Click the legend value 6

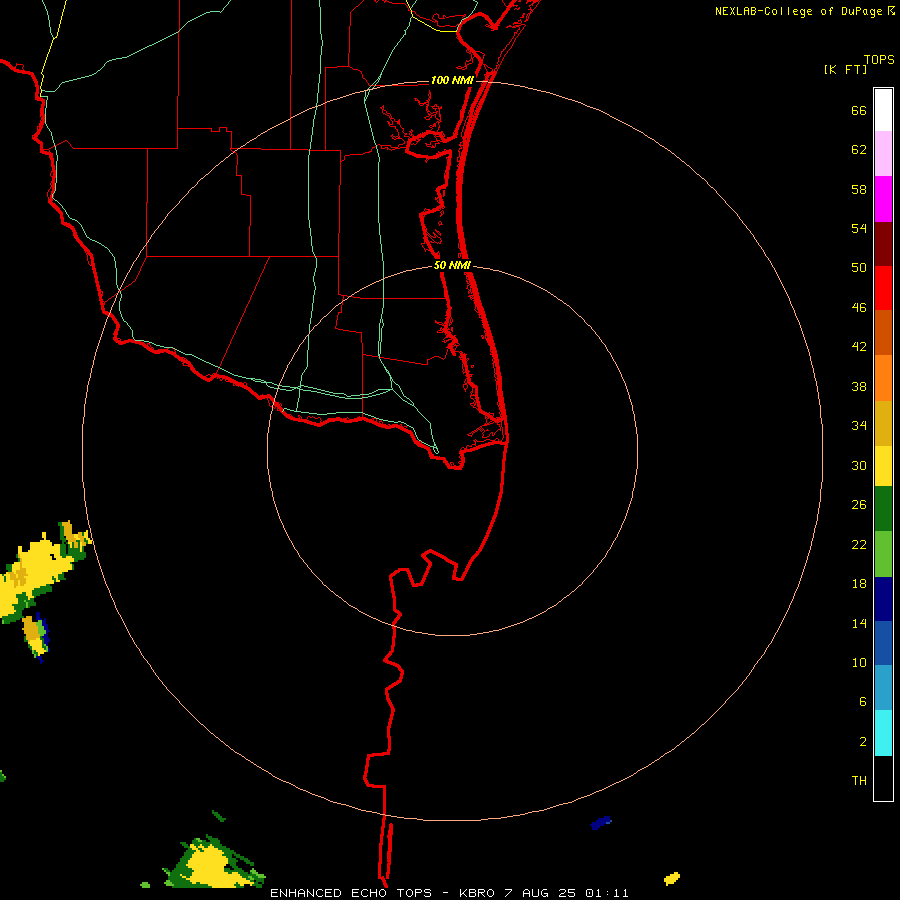pos(863,701)
